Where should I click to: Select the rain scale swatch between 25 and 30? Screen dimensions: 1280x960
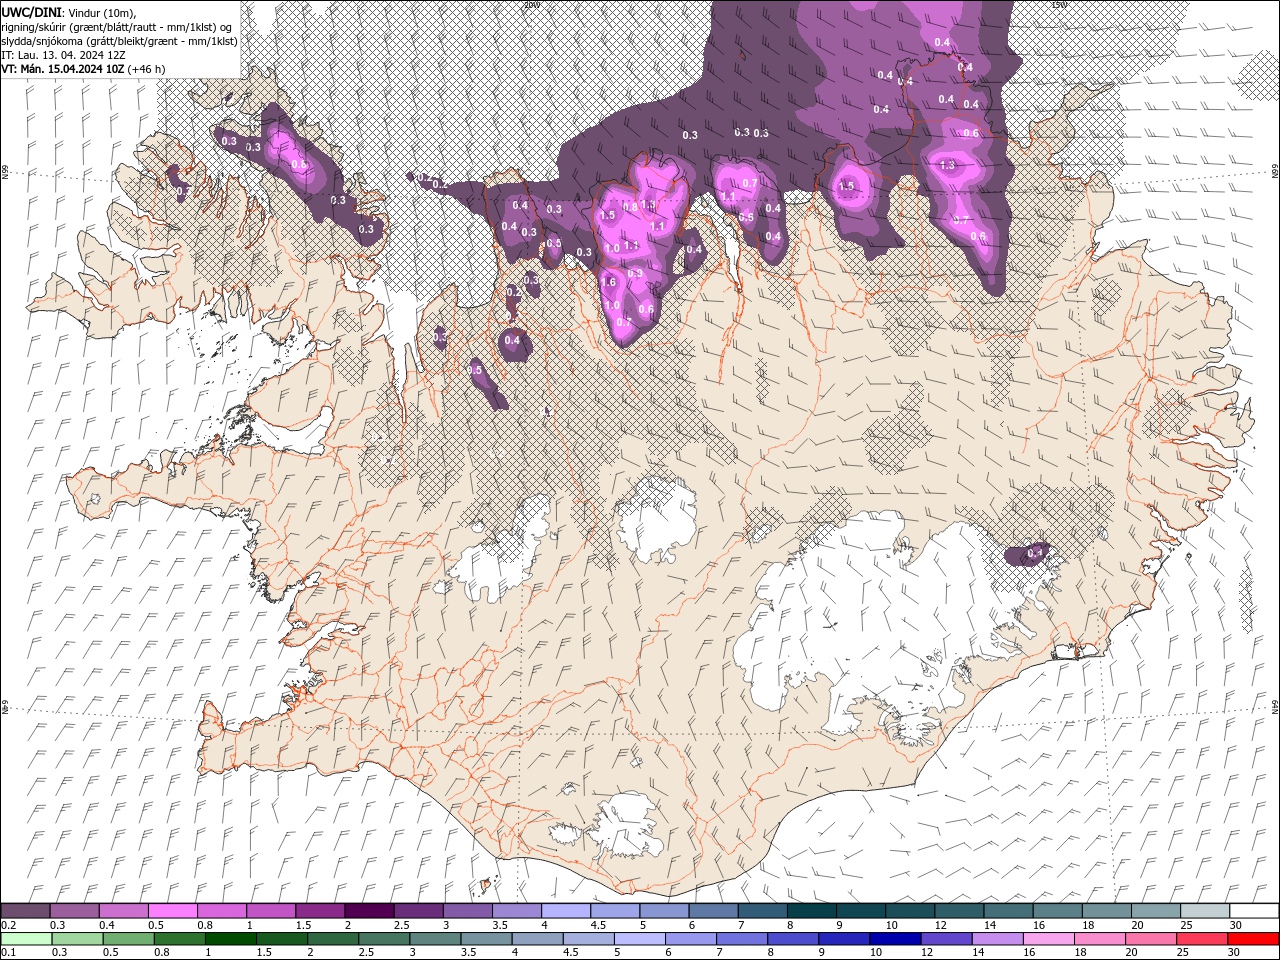pyautogui.click(x=1200, y=939)
